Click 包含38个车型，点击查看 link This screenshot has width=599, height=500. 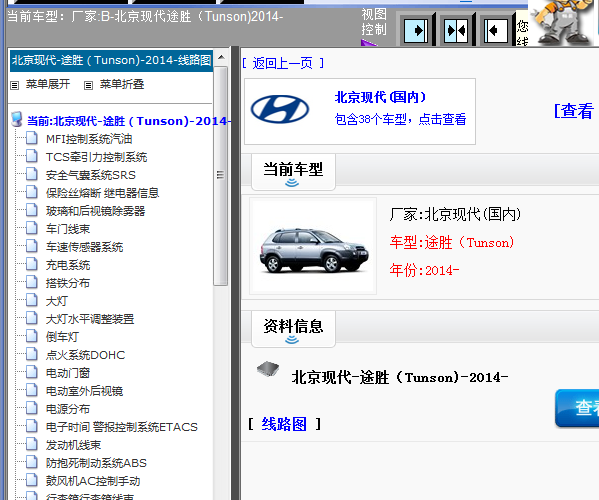click(x=400, y=119)
